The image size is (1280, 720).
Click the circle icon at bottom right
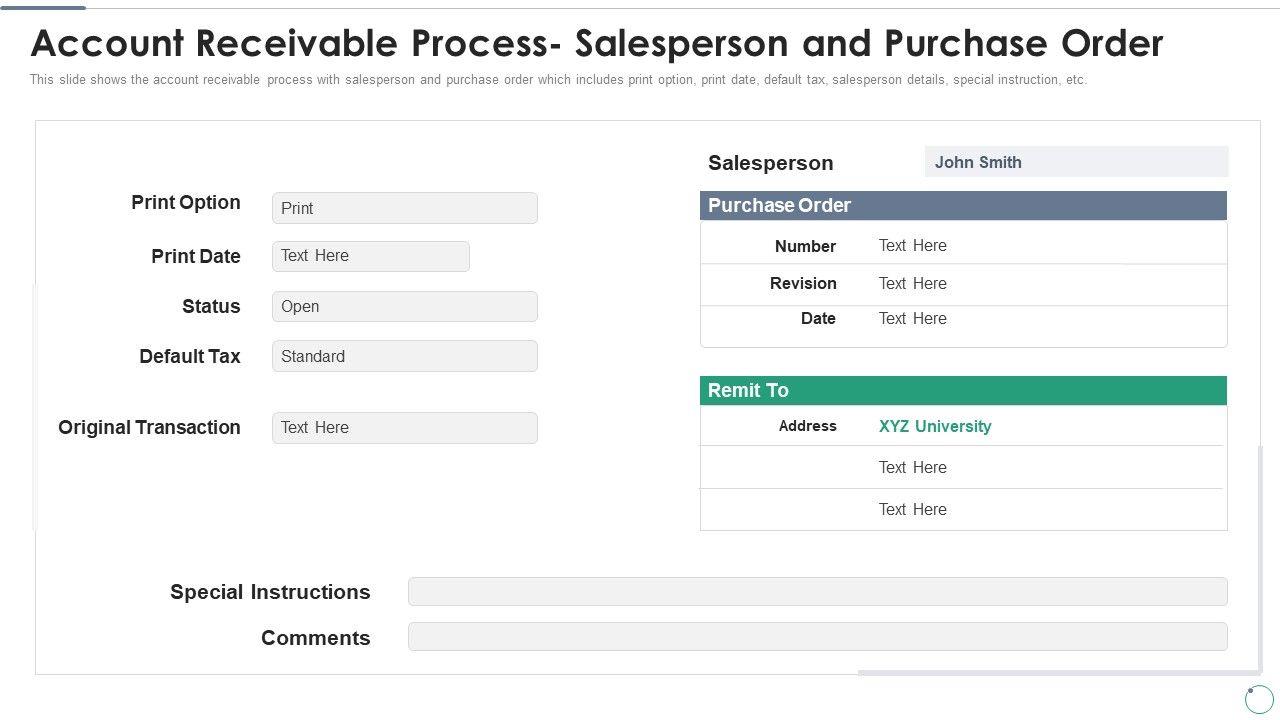pyautogui.click(x=1259, y=698)
